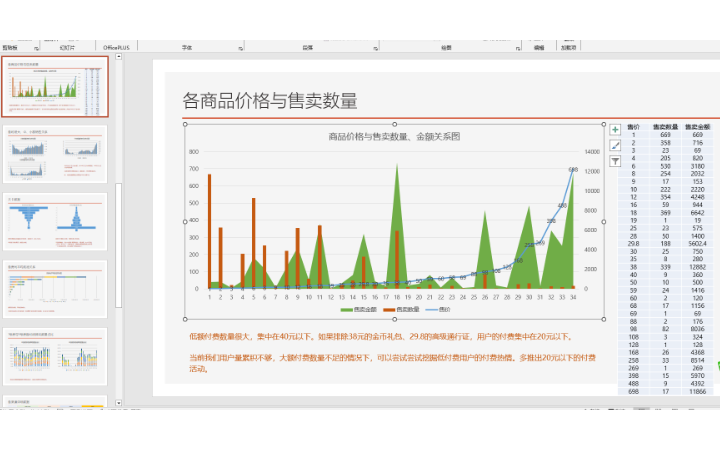This screenshot has height=450, width=720.
Task: Click the OfficePLUS ribbon group label
Action: (116, 47)
